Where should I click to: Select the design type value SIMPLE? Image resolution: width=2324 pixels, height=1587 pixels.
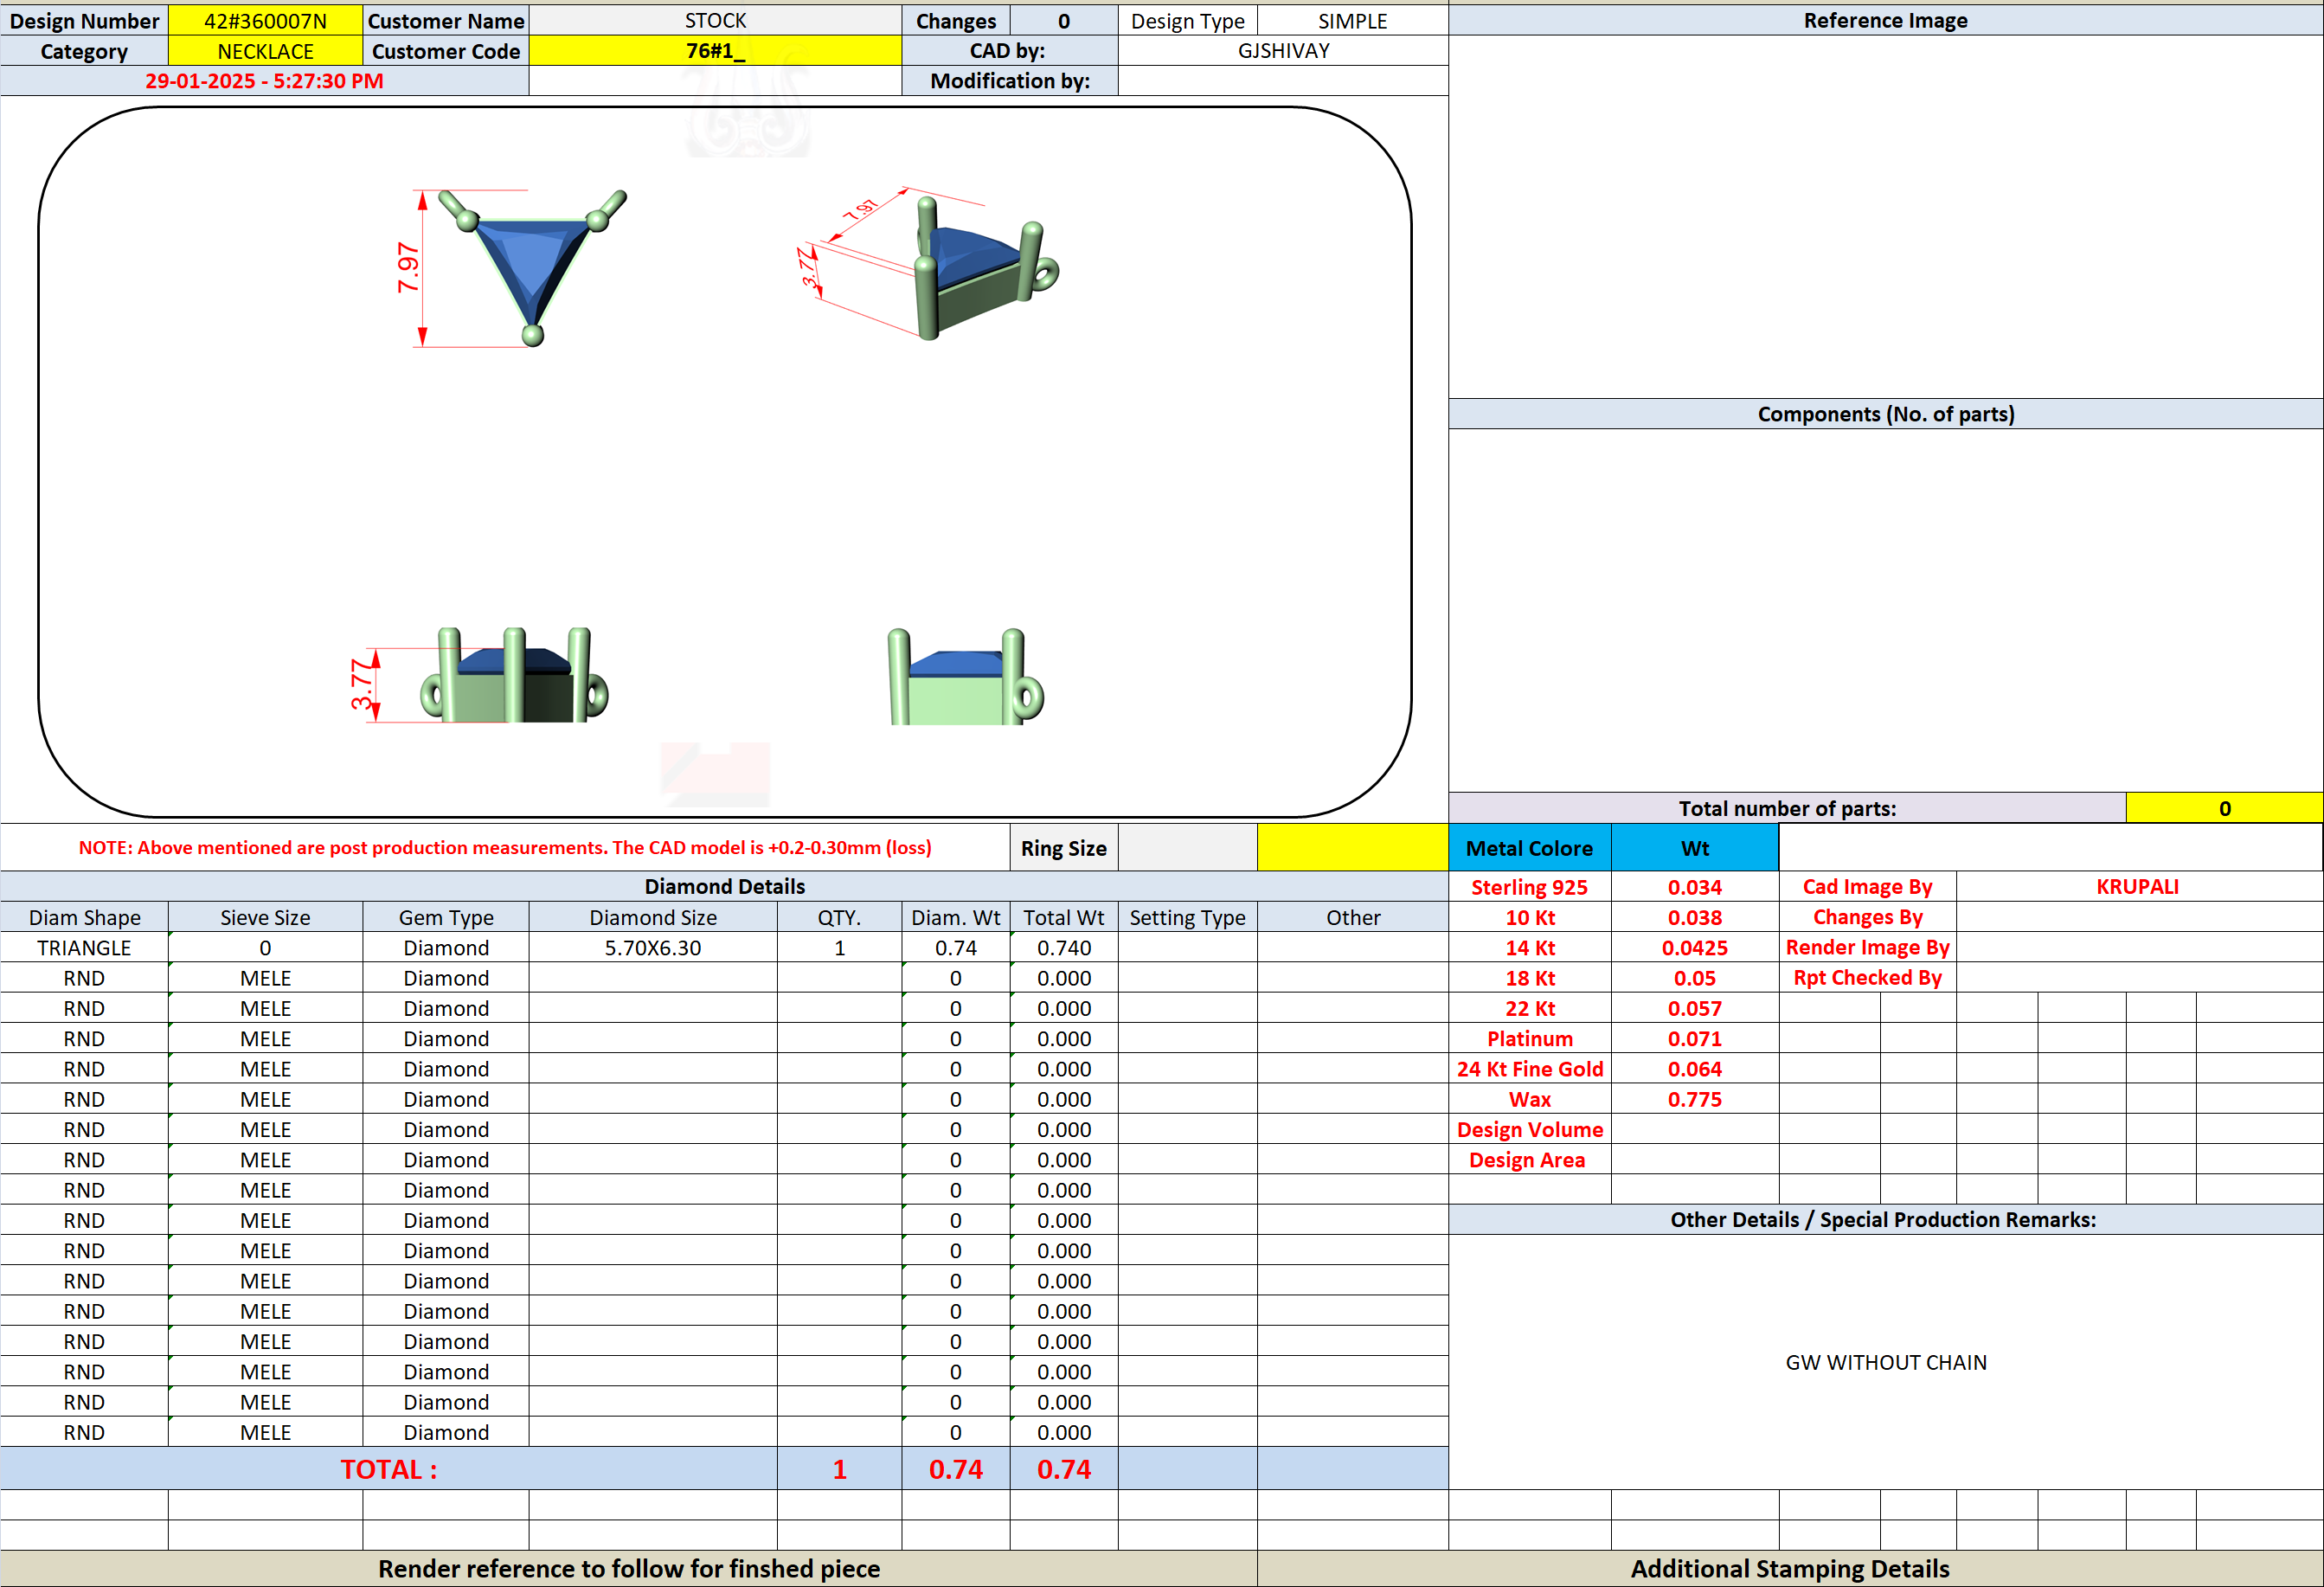(1352, 20)
